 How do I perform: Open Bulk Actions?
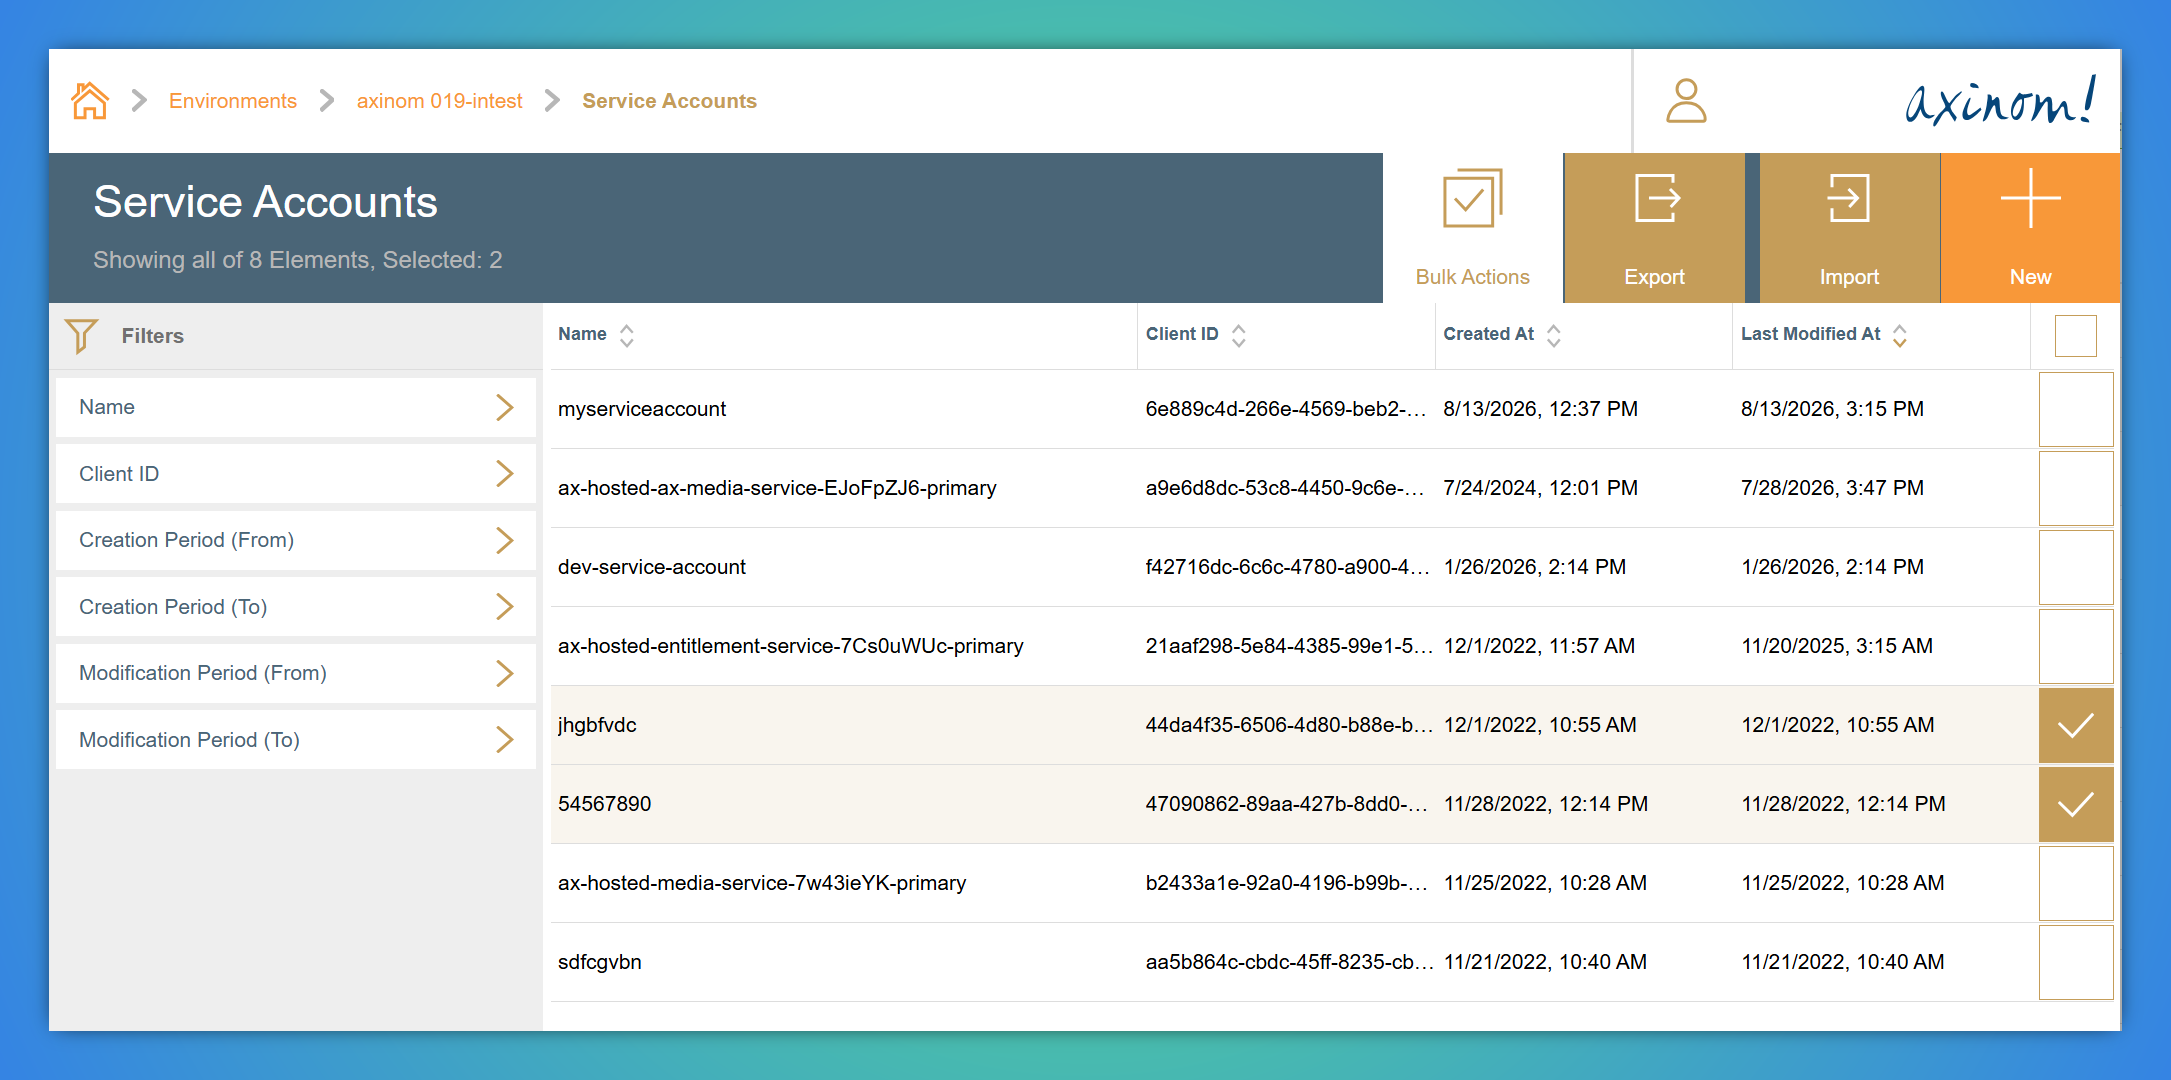coord(1472,228)
